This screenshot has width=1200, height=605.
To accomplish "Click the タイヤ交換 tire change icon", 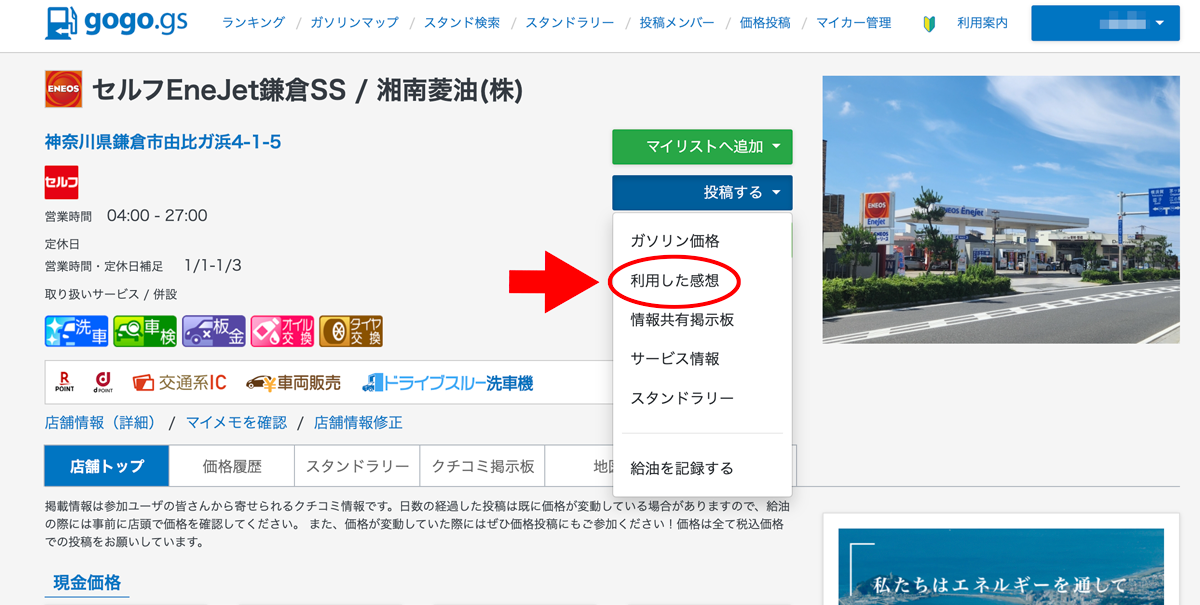I will [x=351, y=331].
